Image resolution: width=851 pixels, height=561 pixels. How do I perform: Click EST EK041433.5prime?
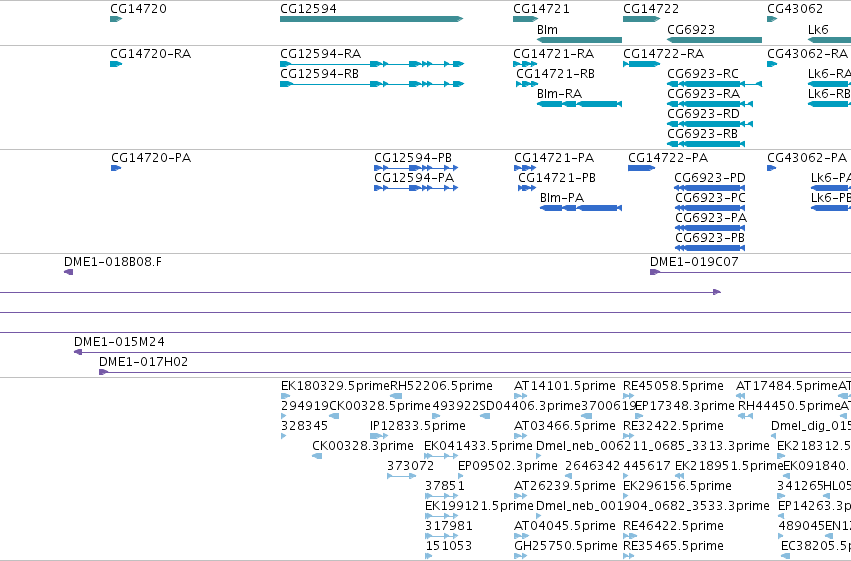pos(441,456)
